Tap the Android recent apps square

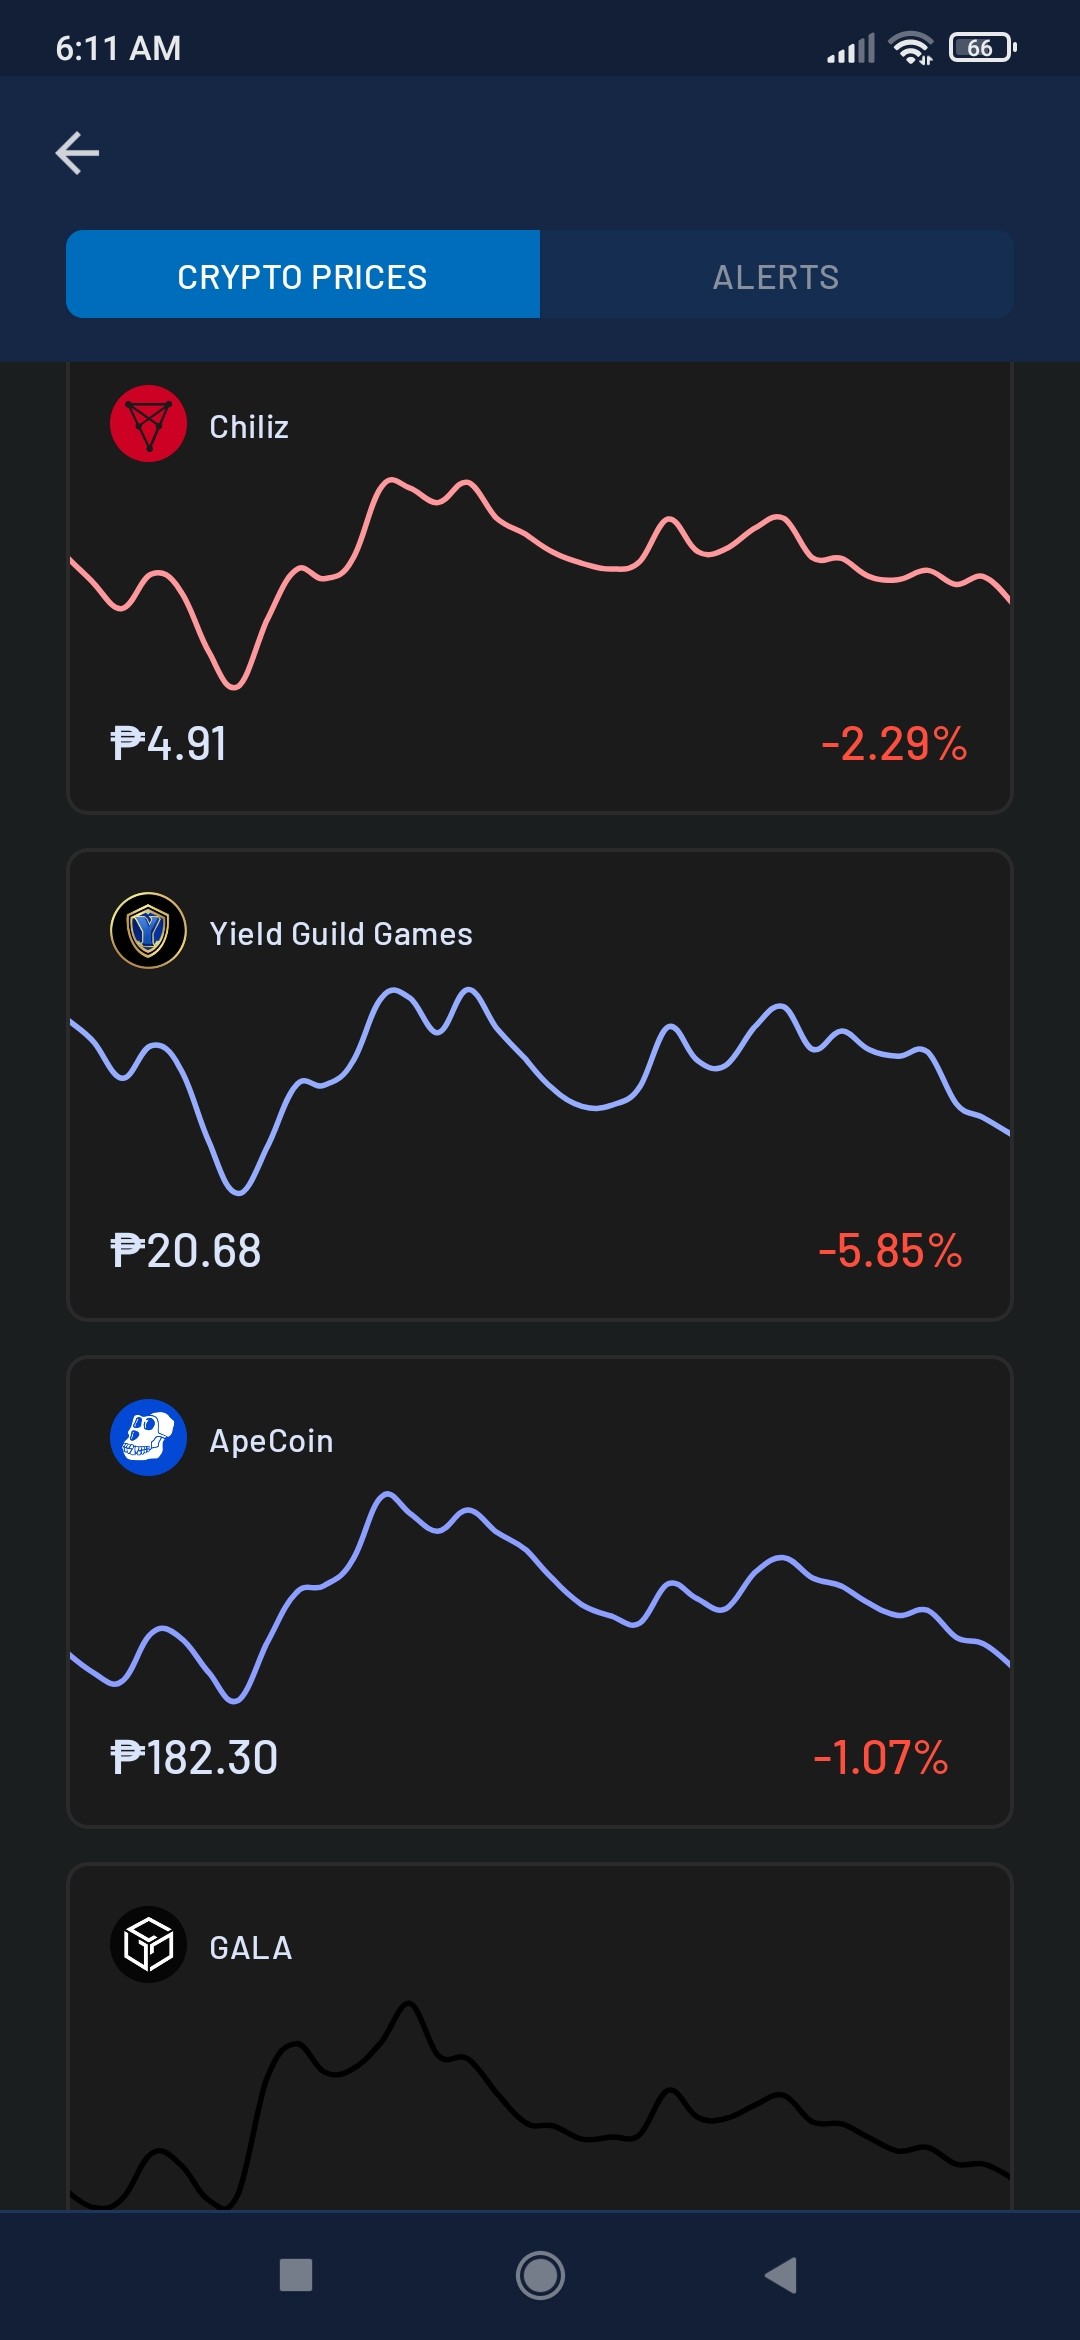[296, 2275]
